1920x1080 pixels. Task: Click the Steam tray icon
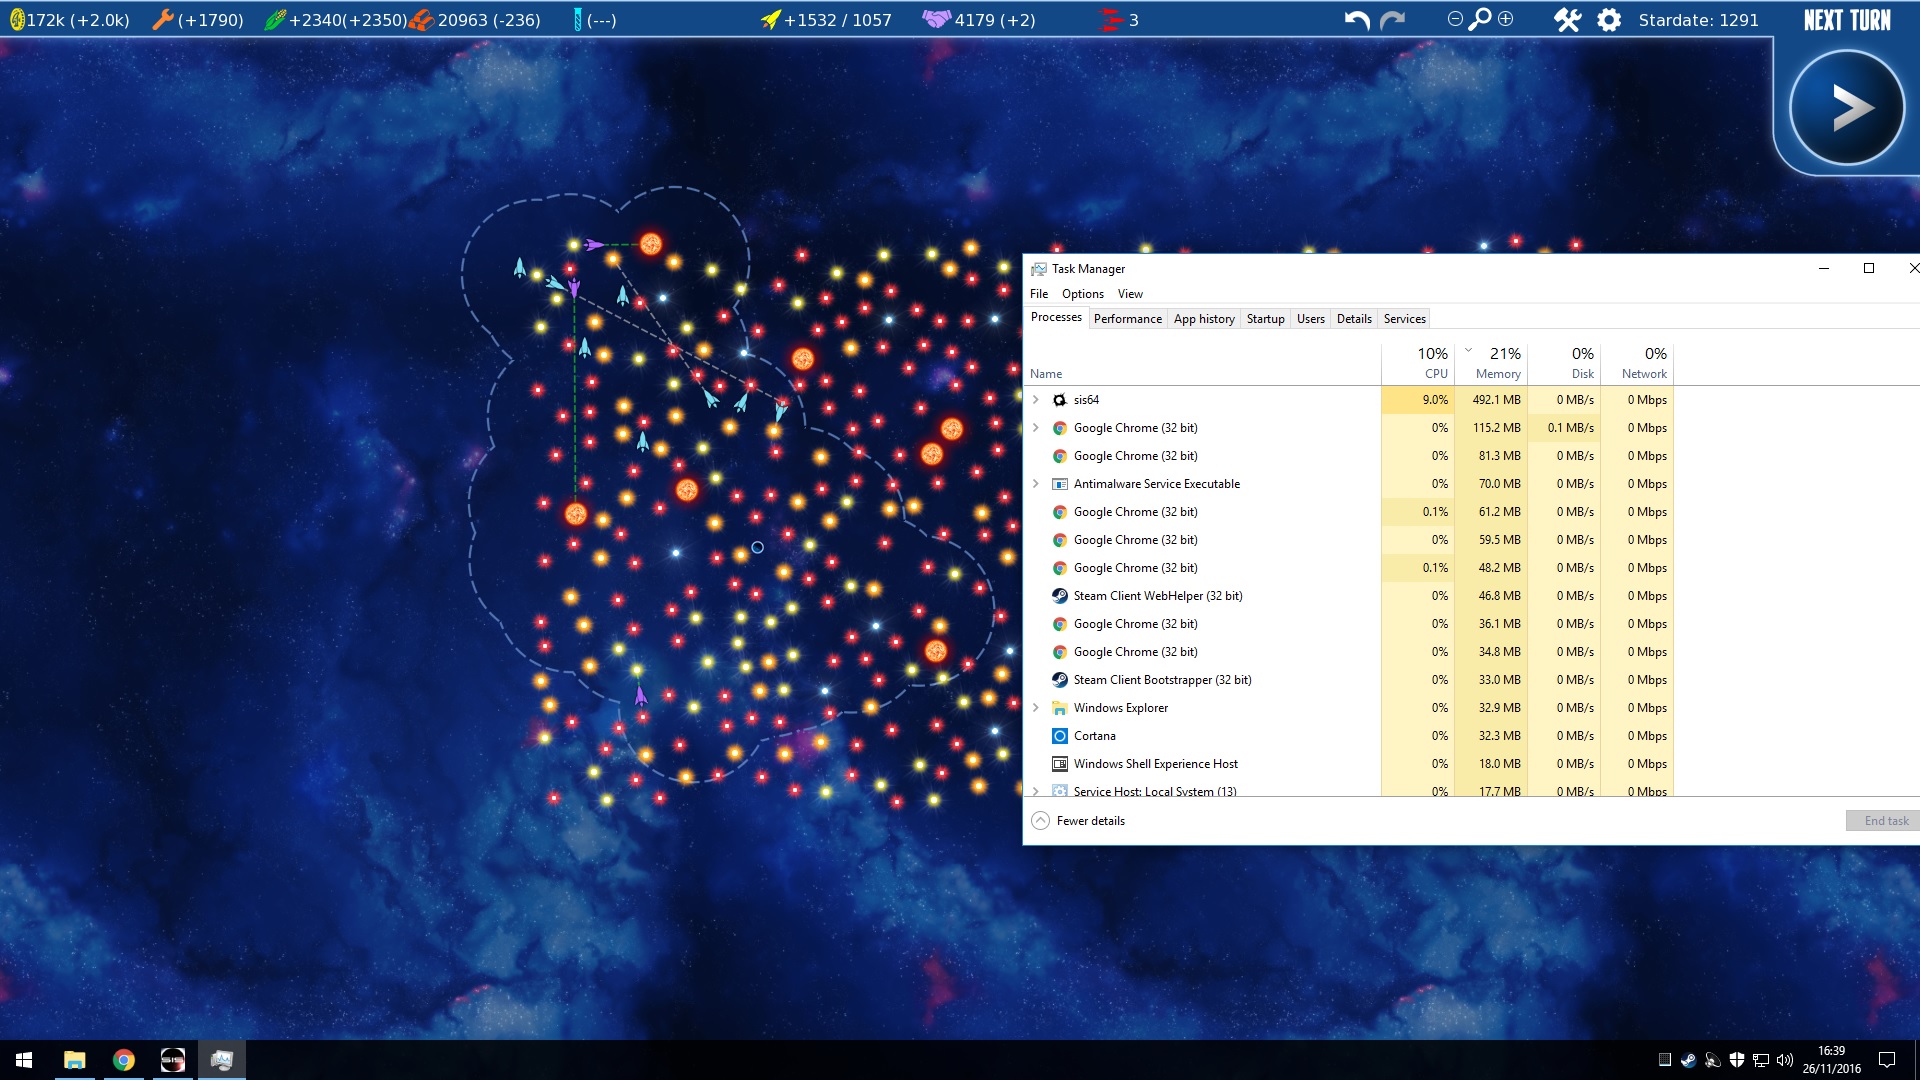click(1688, 1060)
